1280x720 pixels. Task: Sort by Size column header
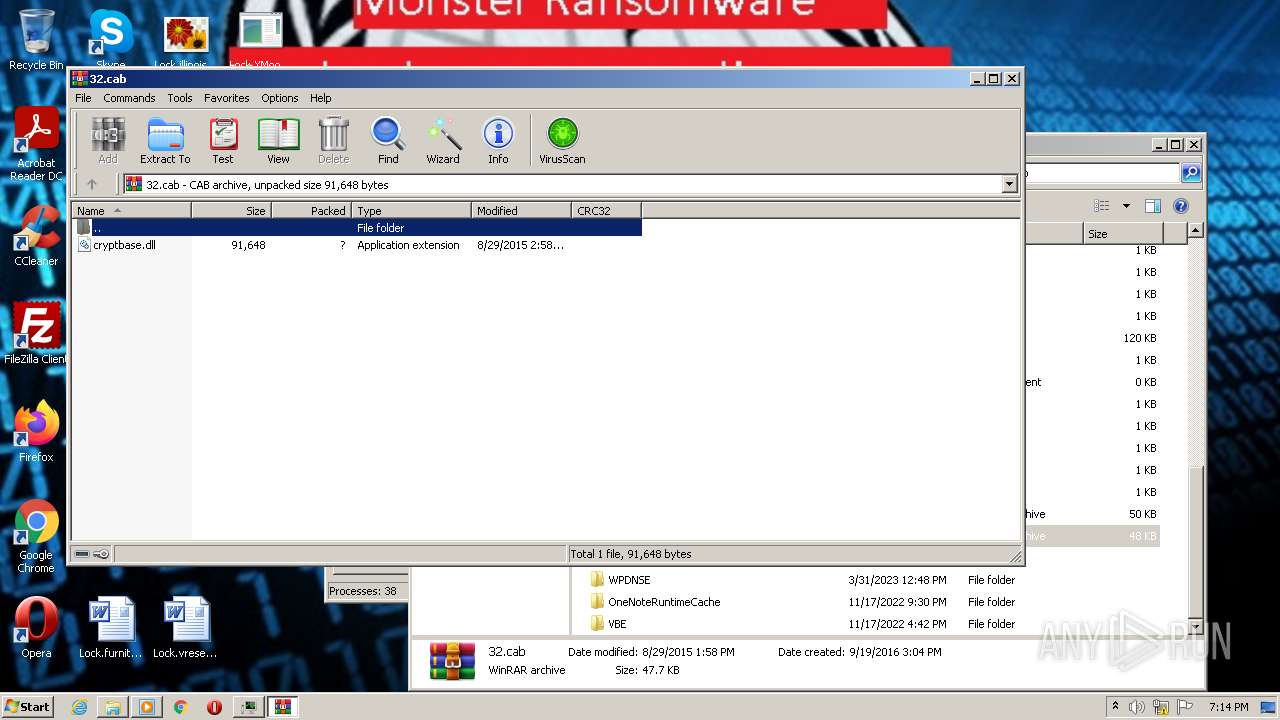coord(231,211)
